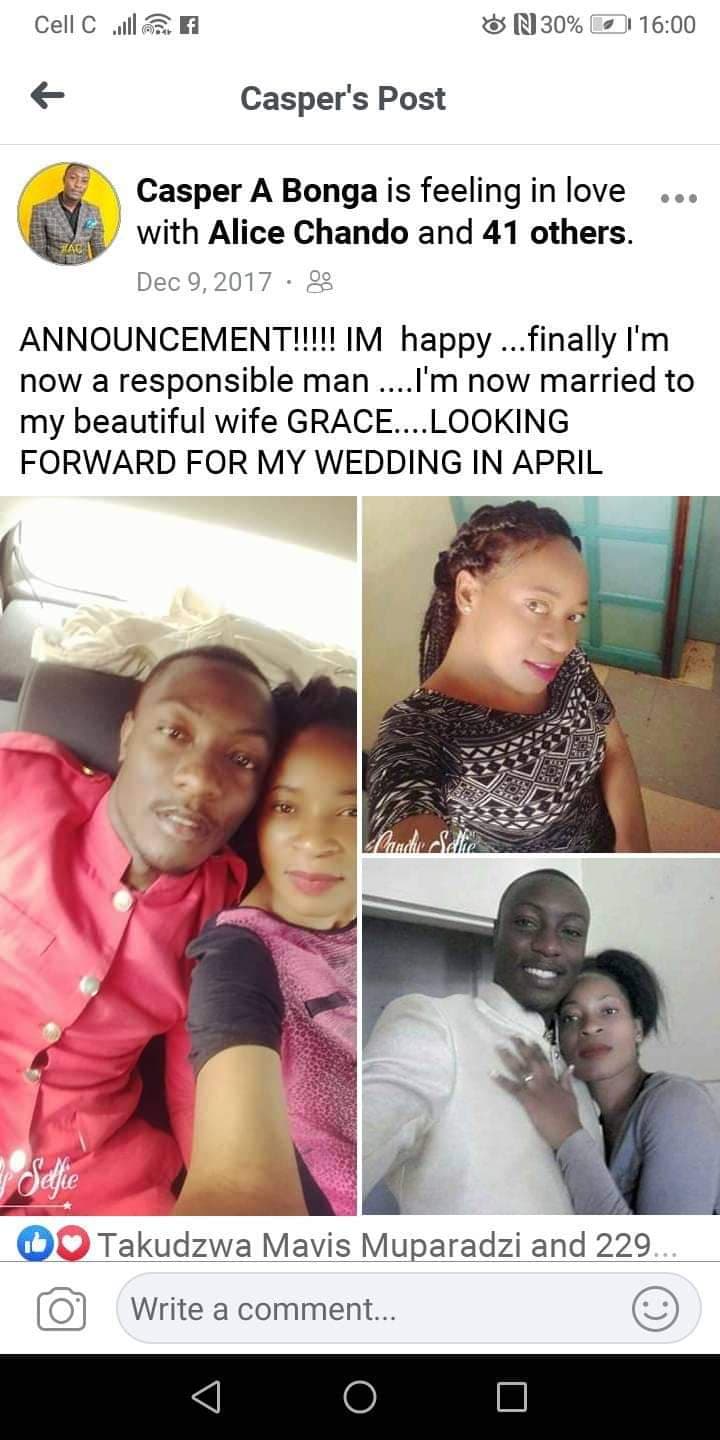Viewport: 720px width, 1440px height.
Task: Tap the back arrow icon
Action: click(x=47, y=97)
